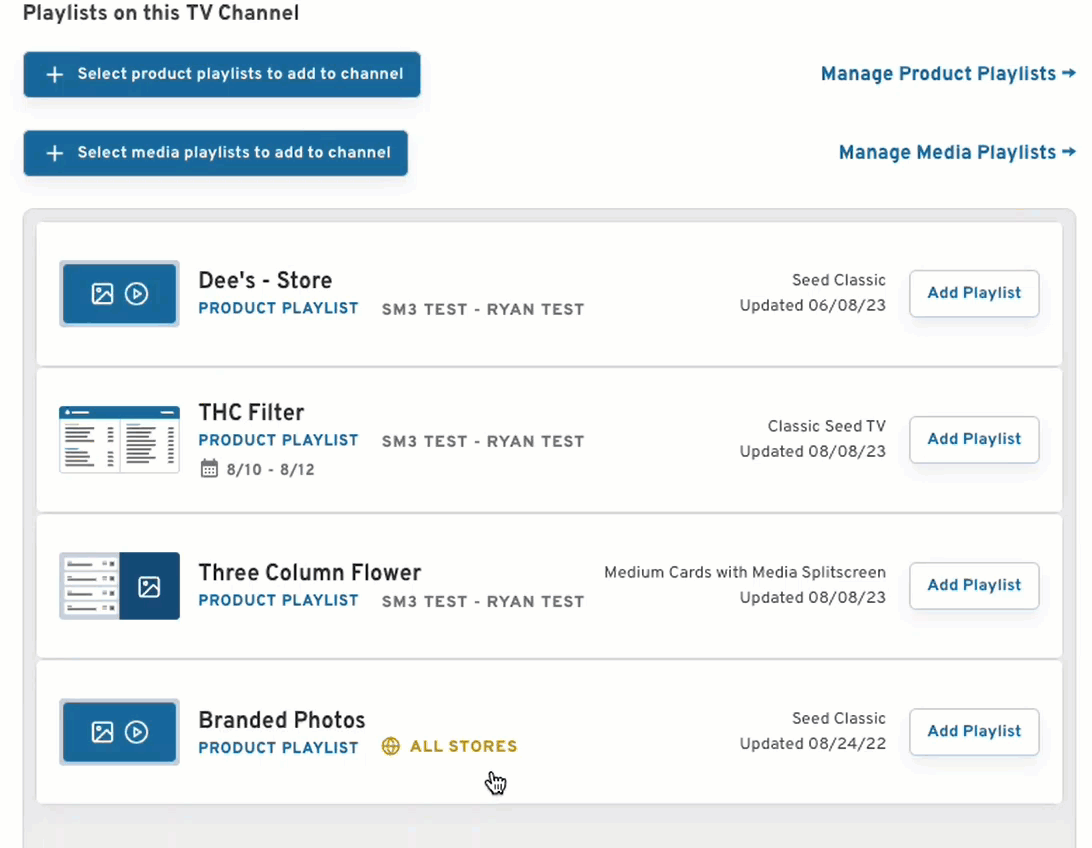Add the THC Filter playlist
The height and width of the screenshot is (848, 1092).
tap(973, 439)
